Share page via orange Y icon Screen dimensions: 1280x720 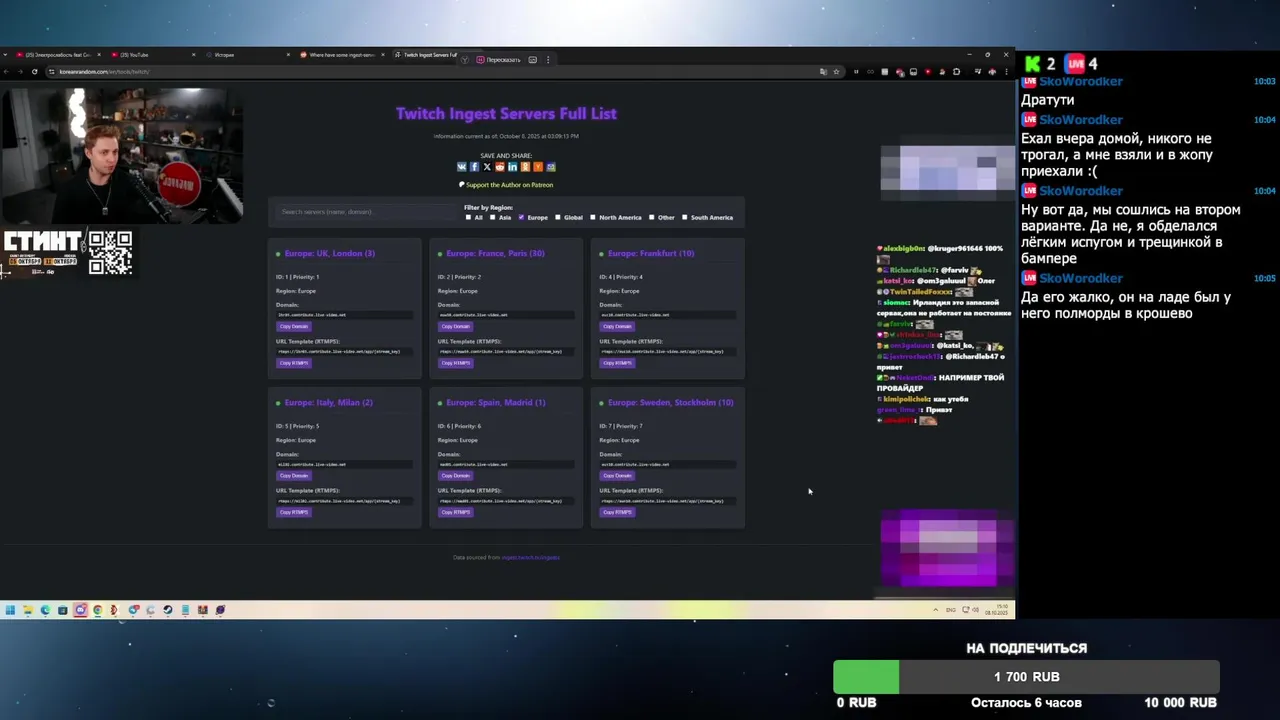coord(538,167)
